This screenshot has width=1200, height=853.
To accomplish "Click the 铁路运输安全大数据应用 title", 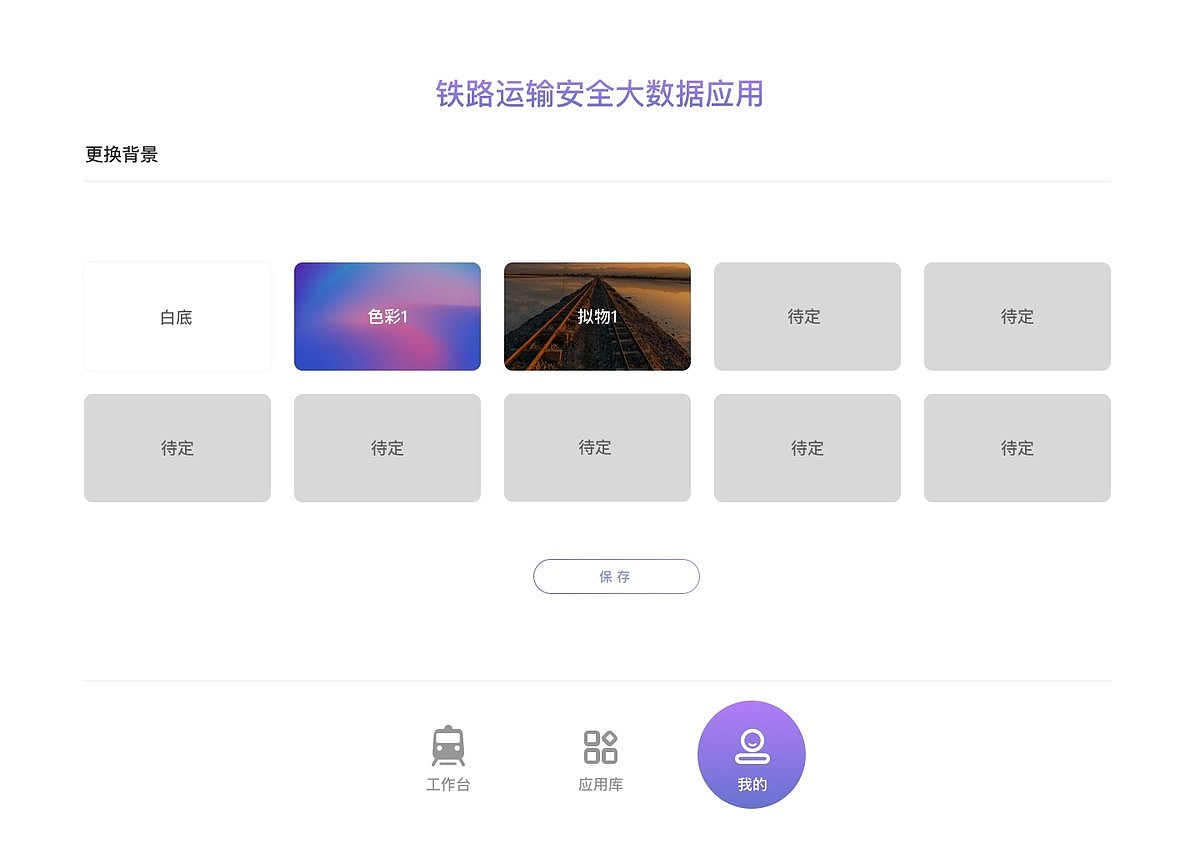I will pos(600,94).
